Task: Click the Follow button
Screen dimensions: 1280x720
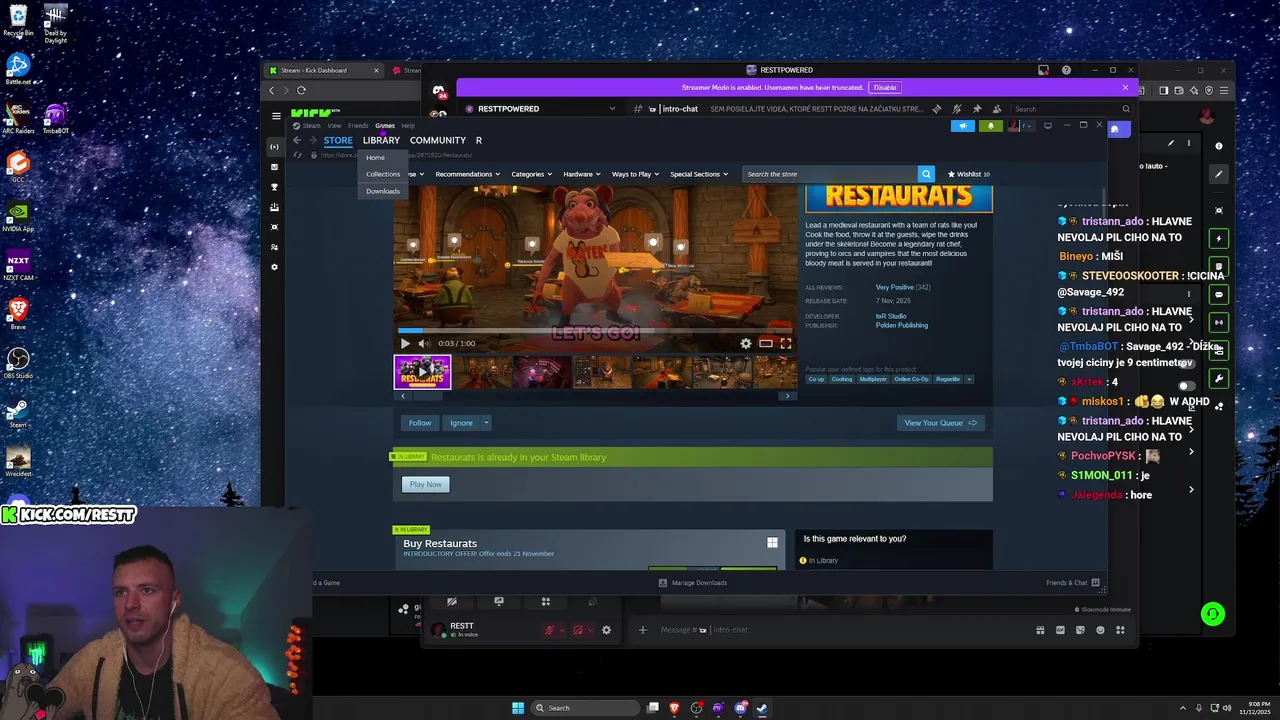Action: tap(420, 423)
